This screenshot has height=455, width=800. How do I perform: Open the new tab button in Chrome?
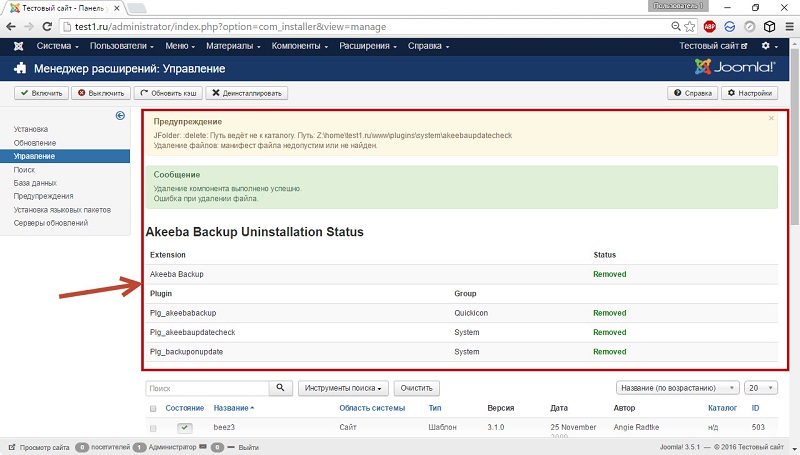click(x=136, y=8)
